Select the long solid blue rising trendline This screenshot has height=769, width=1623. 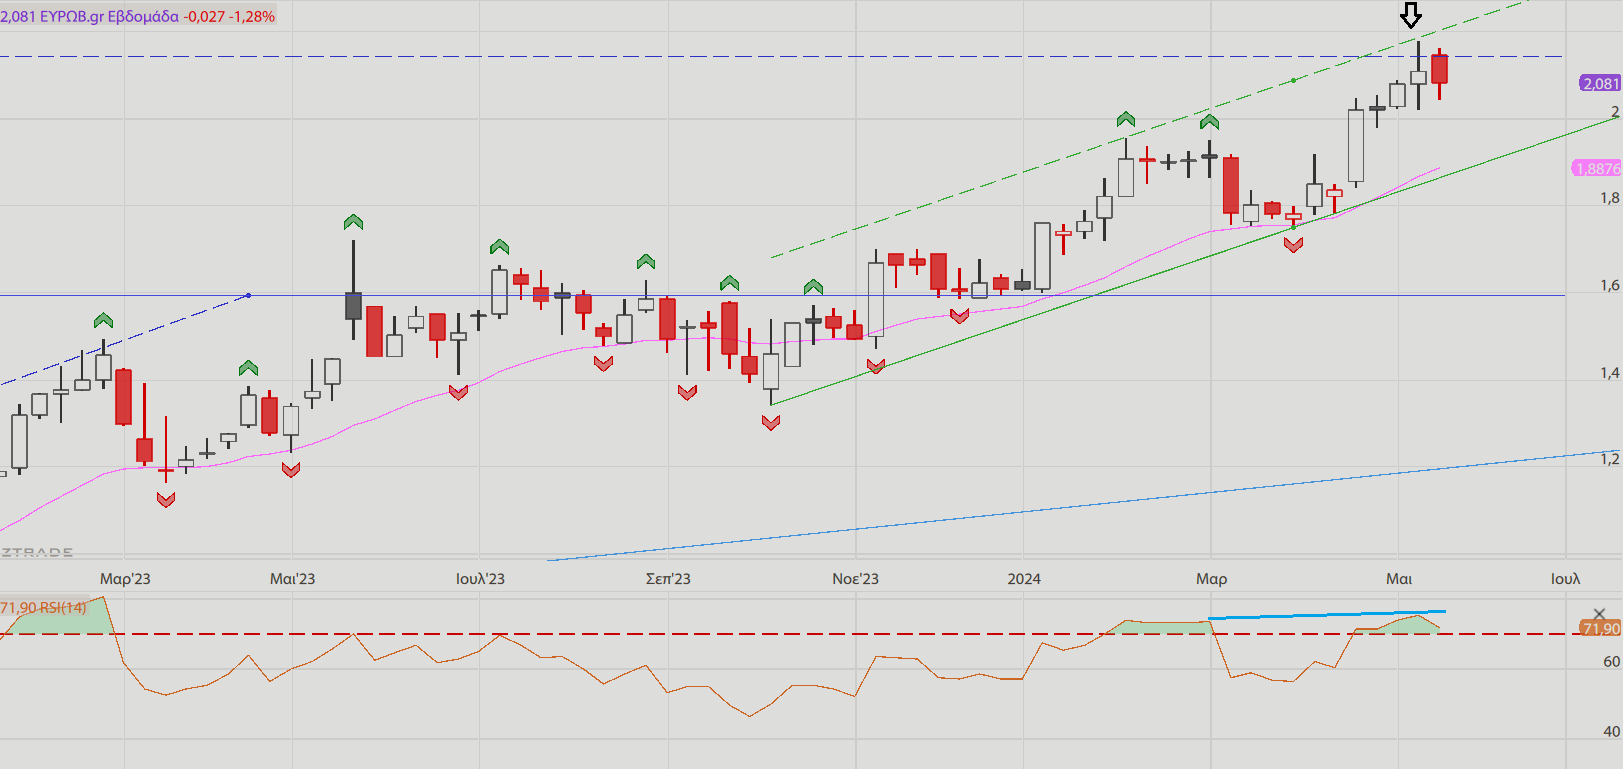(x=1084, y=506)
